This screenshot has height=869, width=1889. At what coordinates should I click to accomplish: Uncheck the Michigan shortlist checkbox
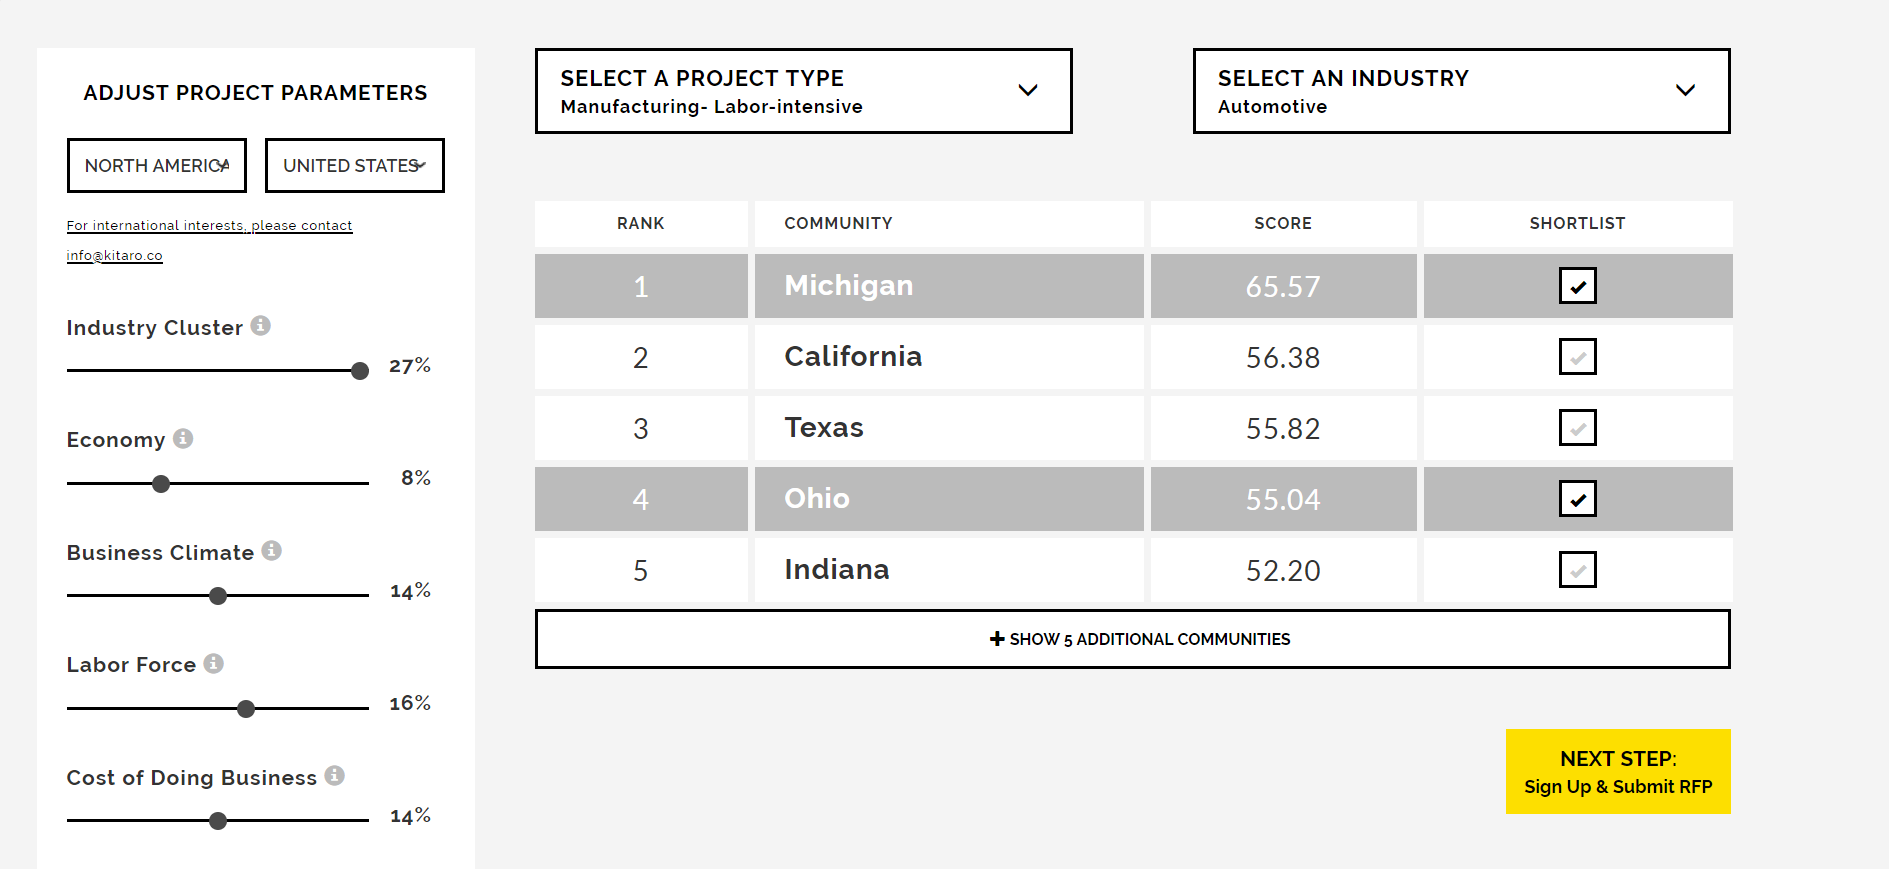point(1577,286)
